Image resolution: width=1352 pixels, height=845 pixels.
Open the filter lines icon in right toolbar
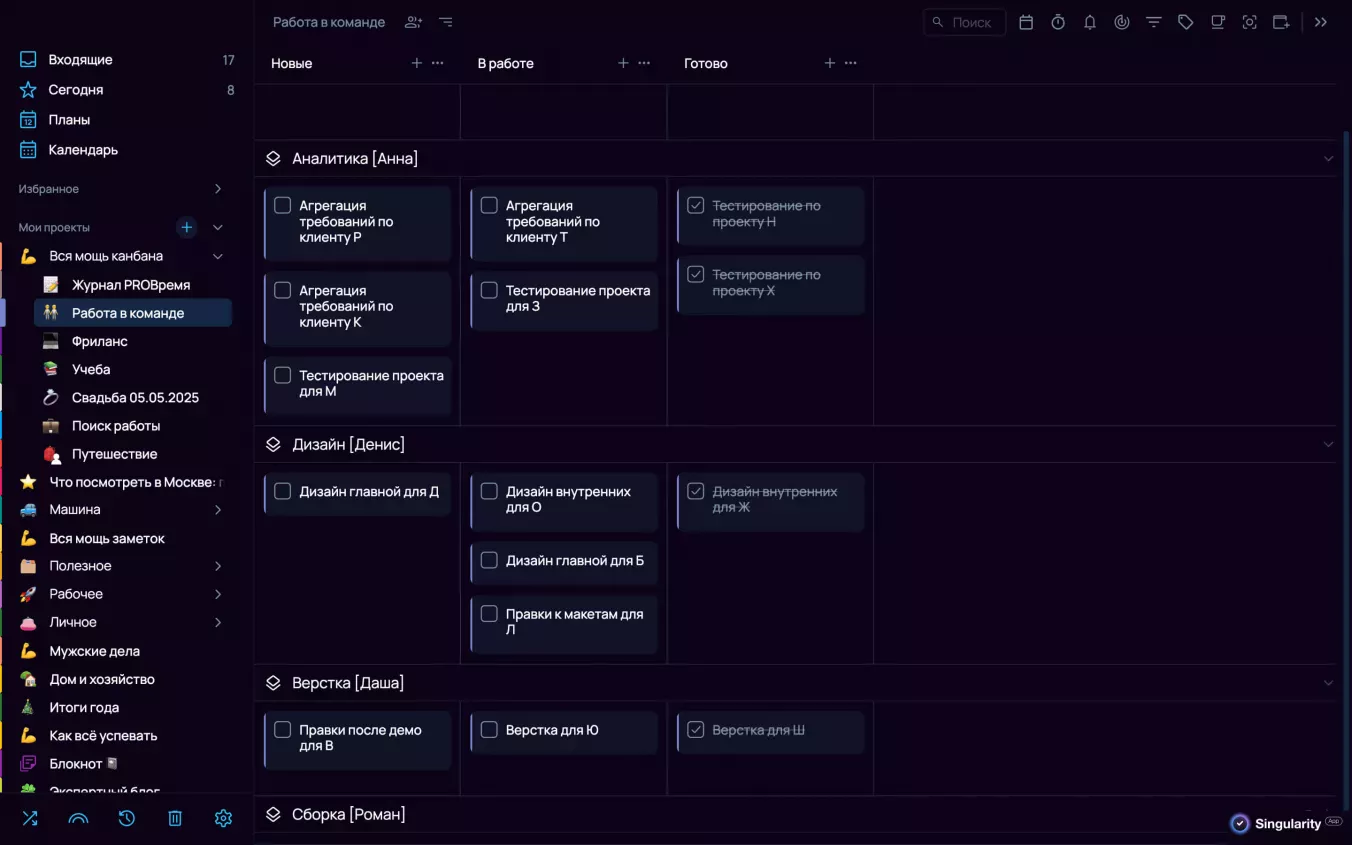(x=1154, y=22)
